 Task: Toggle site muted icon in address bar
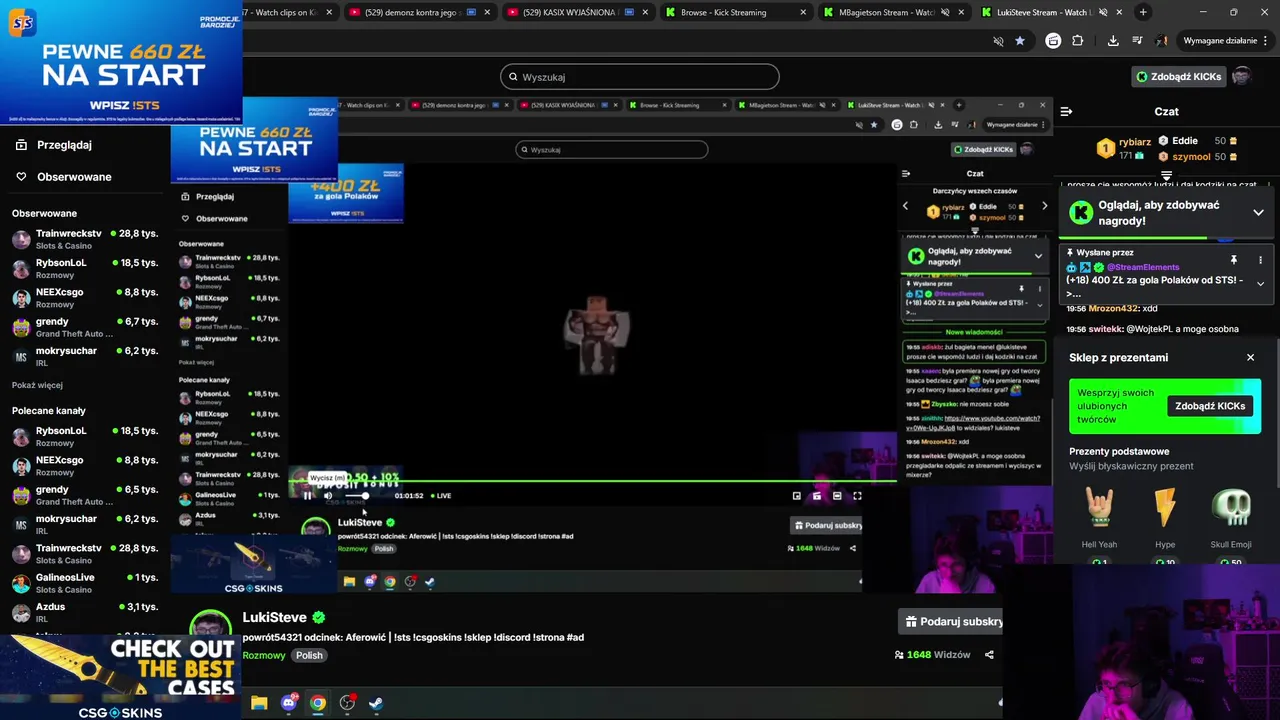pos(998,41)
